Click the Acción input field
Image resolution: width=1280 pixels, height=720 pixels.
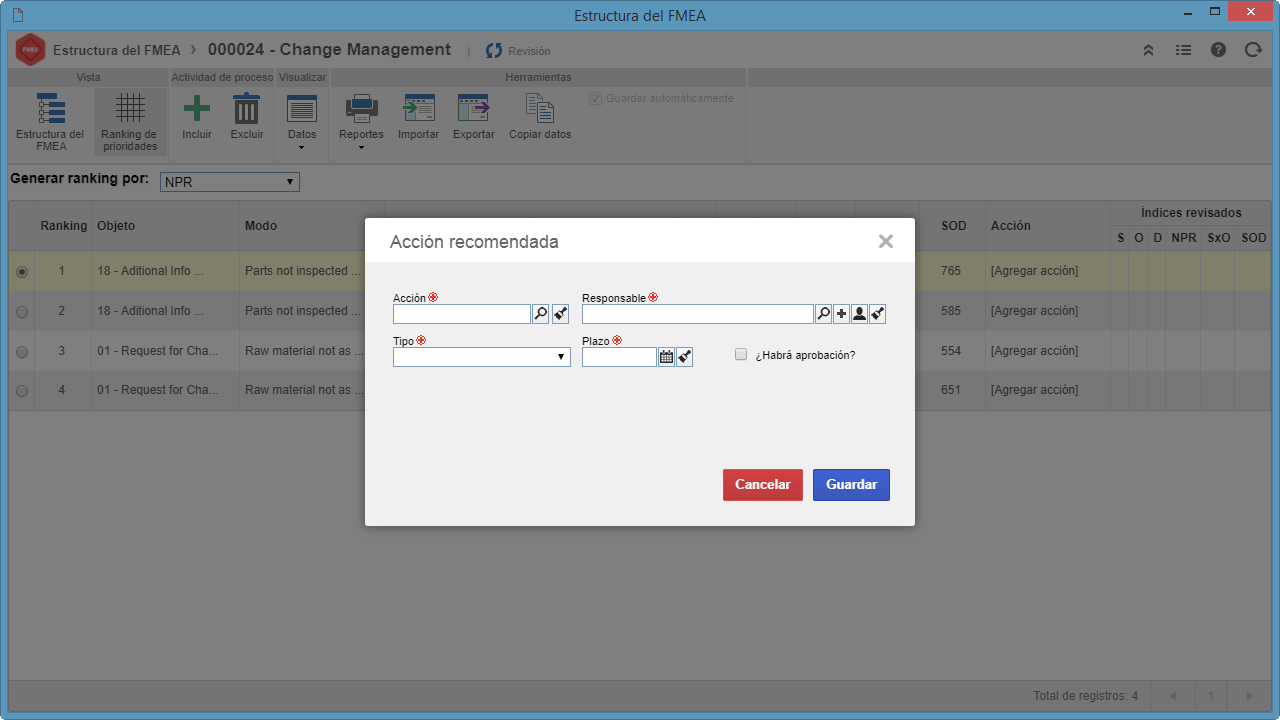coord(462,314)
